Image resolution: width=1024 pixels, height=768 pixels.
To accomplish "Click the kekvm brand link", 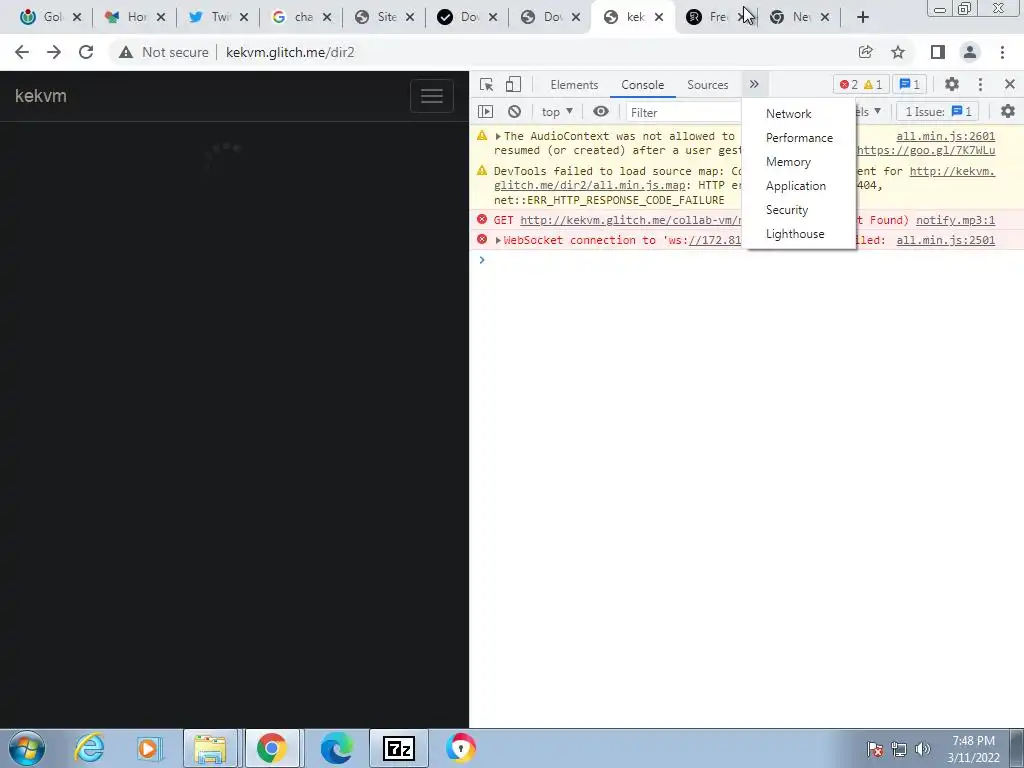I will [40, 96].
